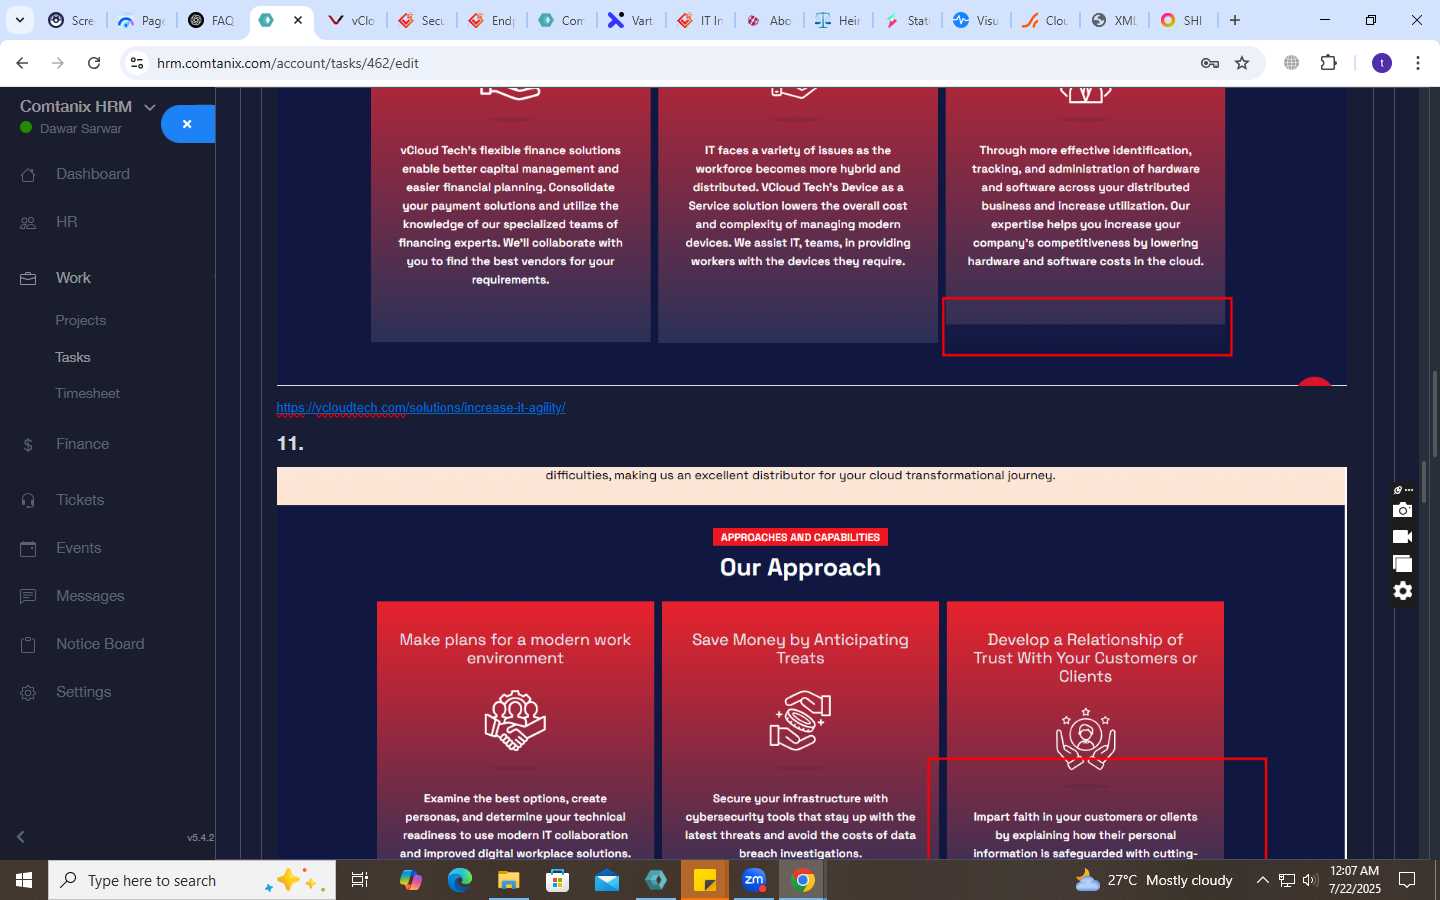Image resolution: width=1440 pixels, height=900 pixels.
Task: Click the floating video record icon
Action: point(1403,537)
